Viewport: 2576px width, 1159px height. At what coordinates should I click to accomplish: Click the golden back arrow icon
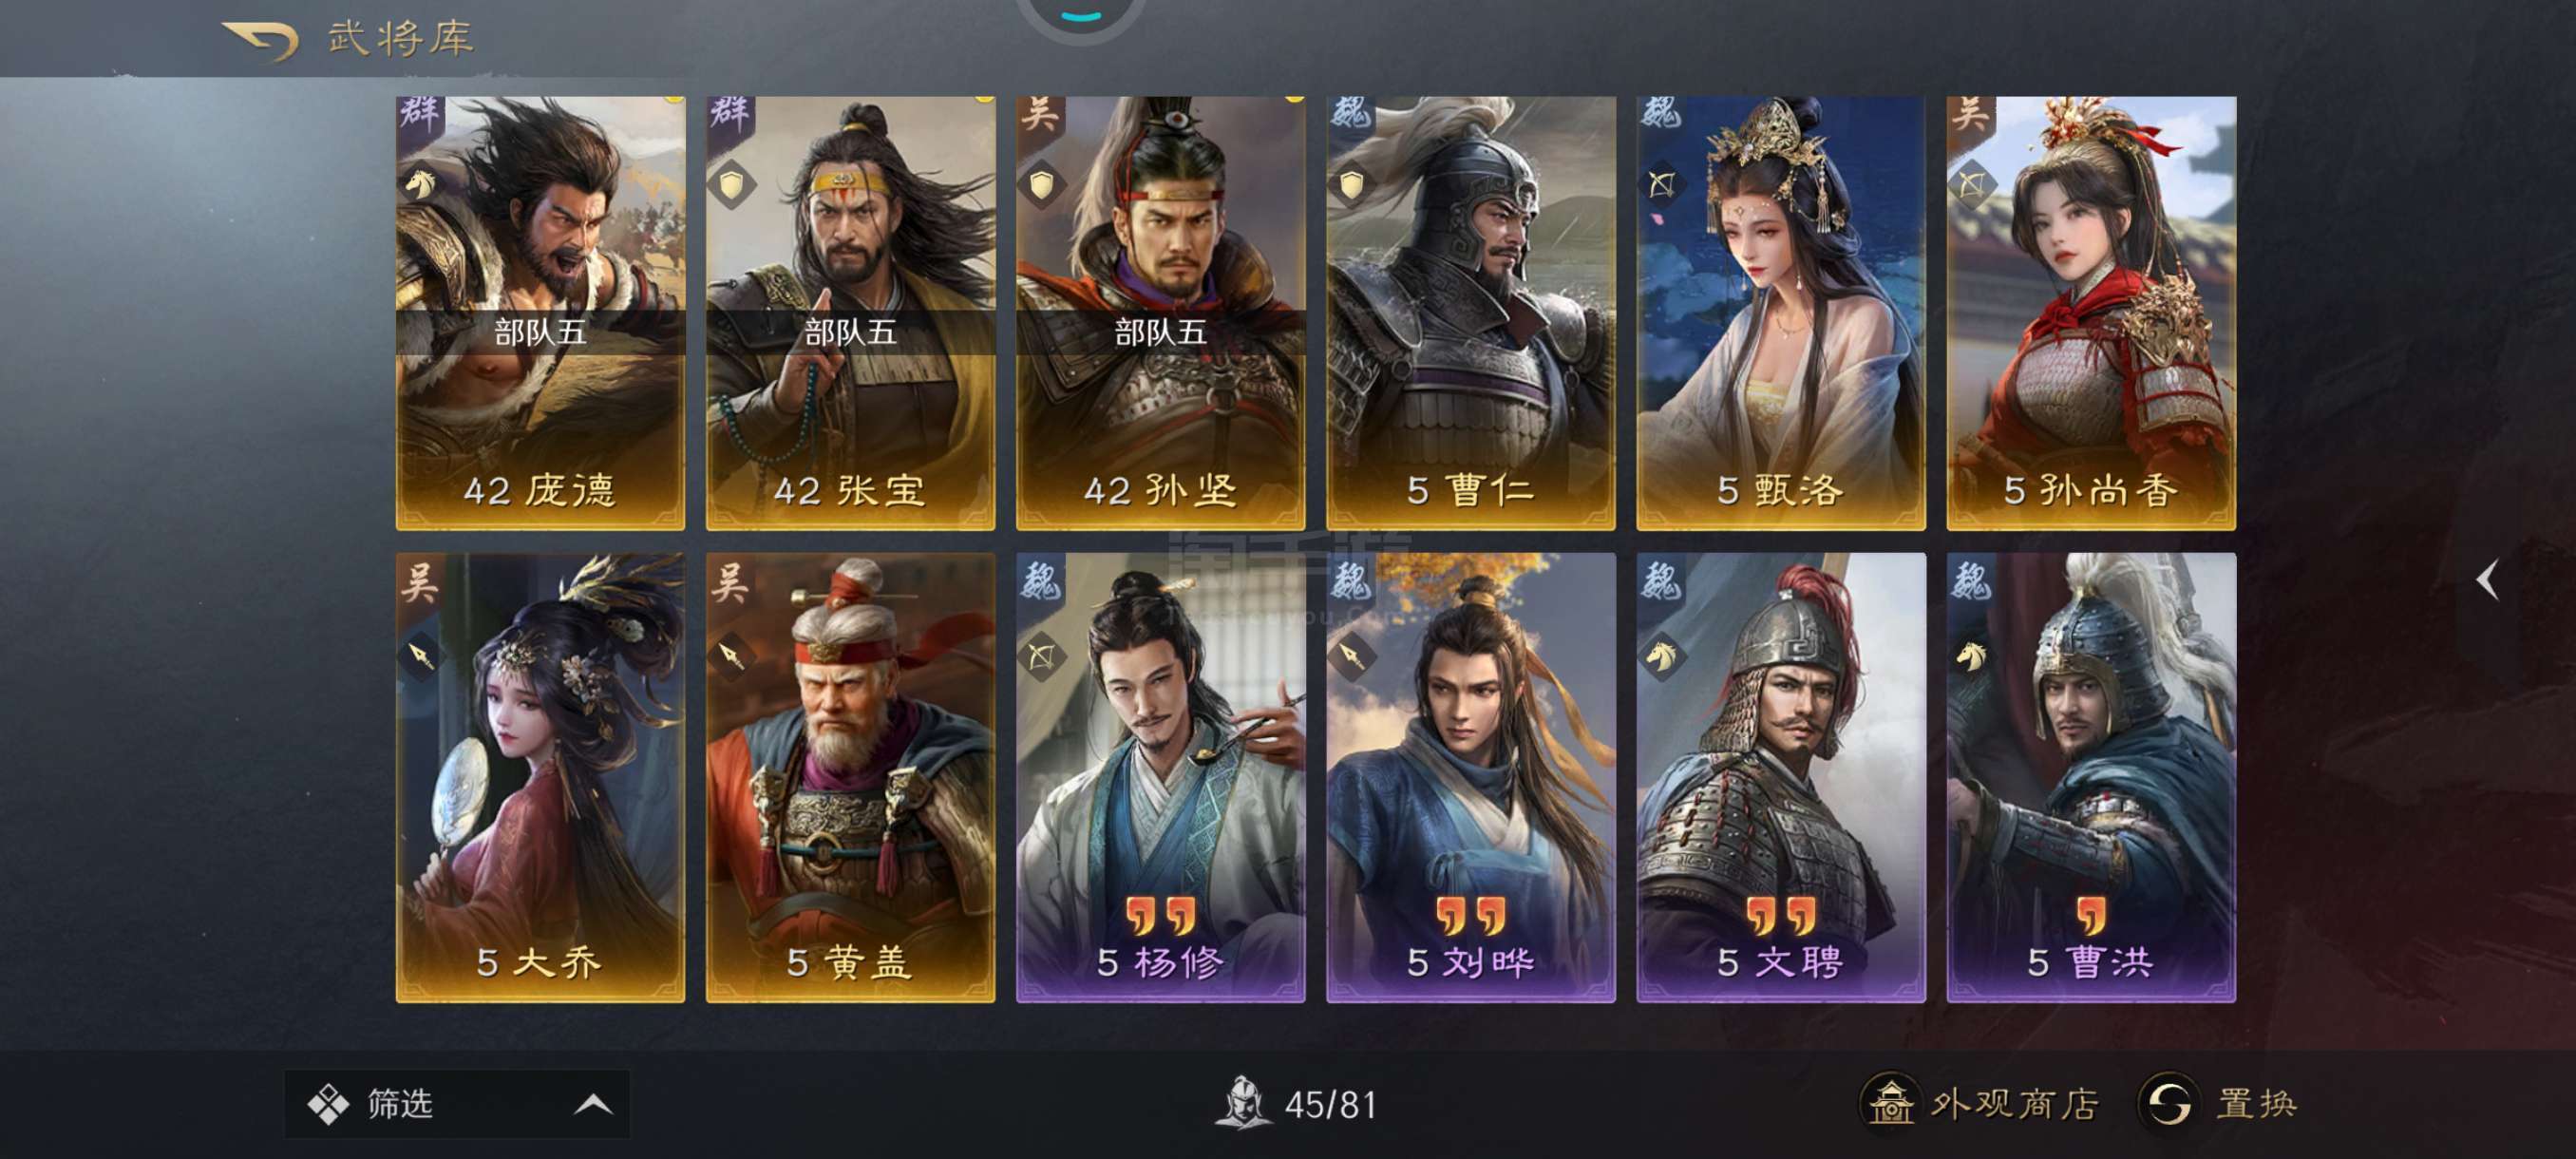tap(260, 40)
